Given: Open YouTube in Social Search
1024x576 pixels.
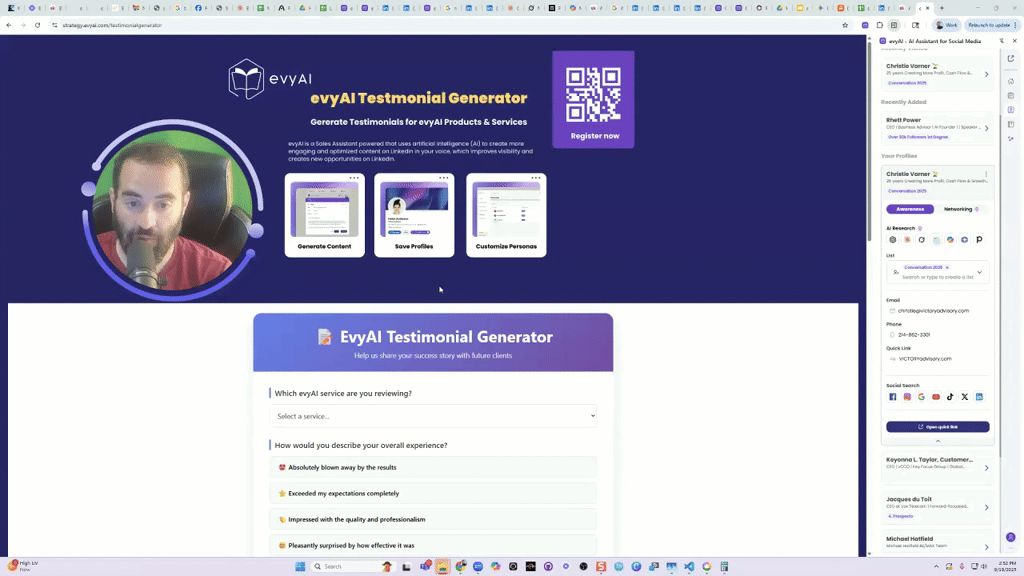Looking at the screenshot, I should [936, 397].
